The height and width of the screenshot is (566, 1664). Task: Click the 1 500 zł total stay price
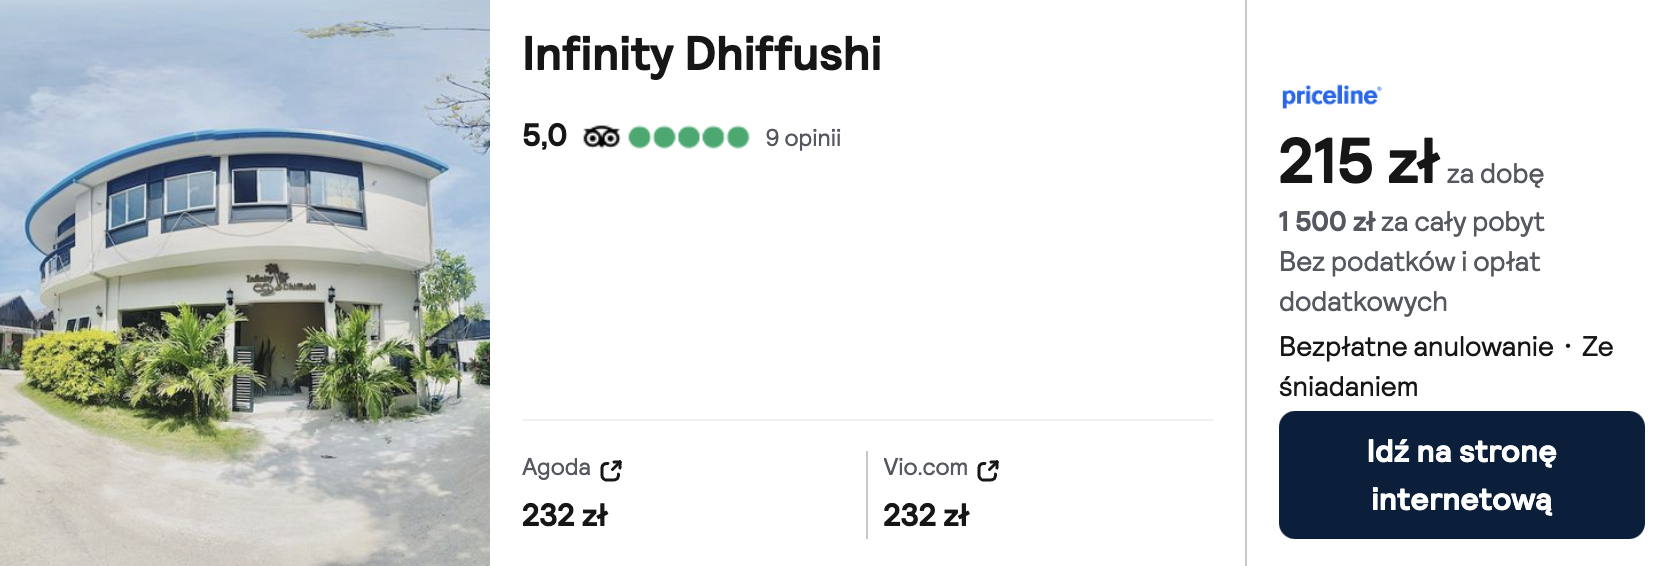tap(1326, 222)
